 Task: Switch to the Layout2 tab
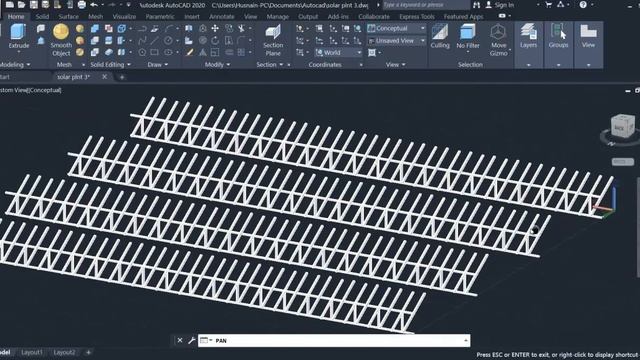coord(64,352)
